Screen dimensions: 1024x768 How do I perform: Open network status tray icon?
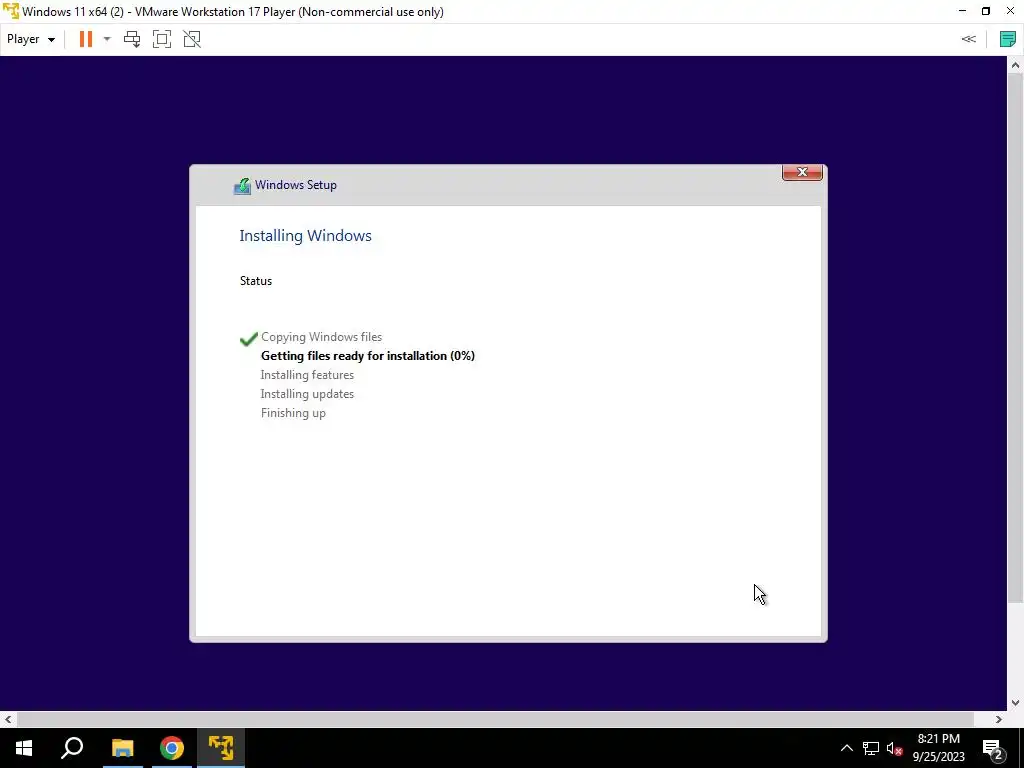pyautogui.click(x=871, y=748)
